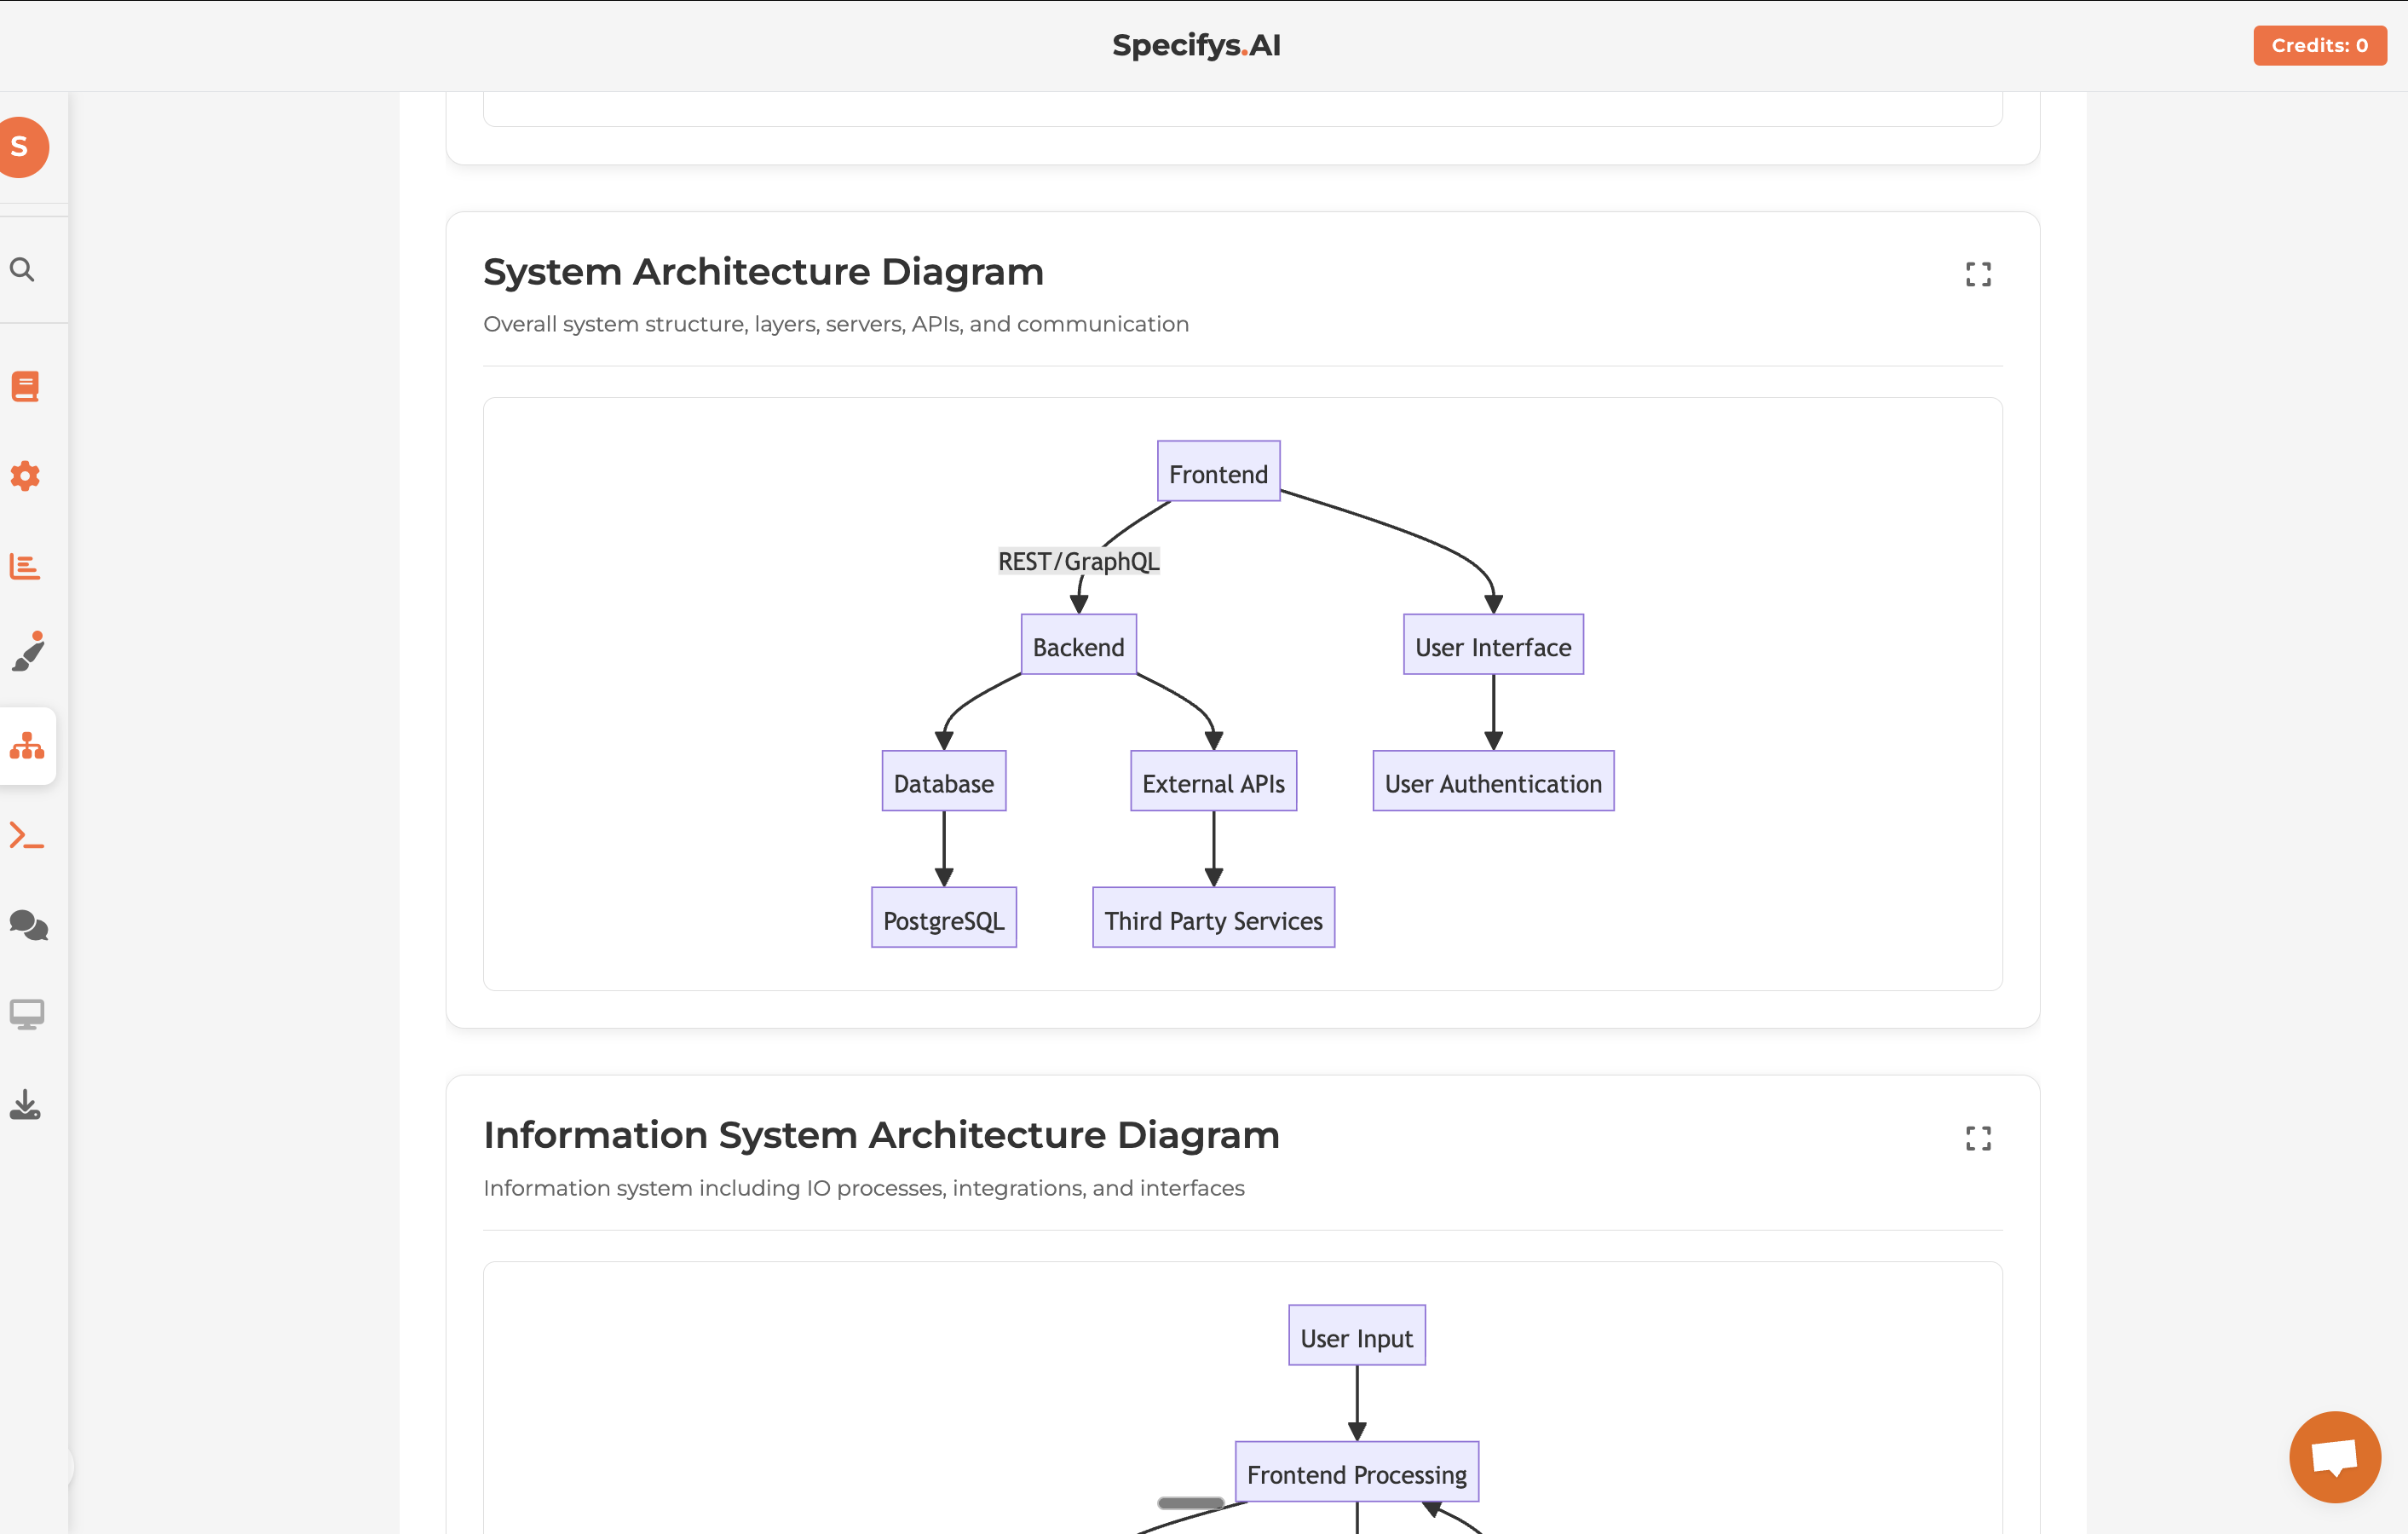Click the User Input node
This screenshot has width=2408, height=1534.
coord(1356,1335)
